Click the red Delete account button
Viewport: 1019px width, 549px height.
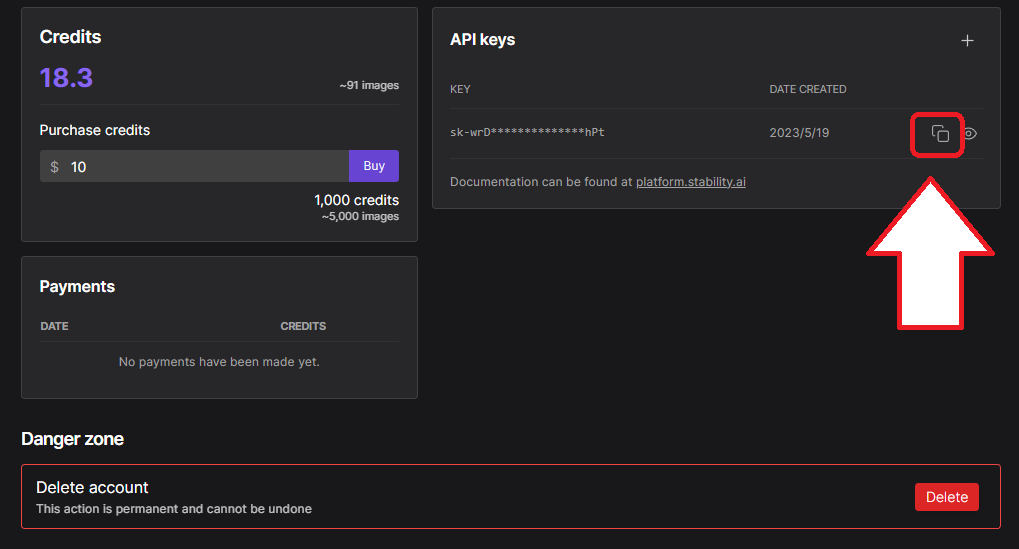click(946, 497)
